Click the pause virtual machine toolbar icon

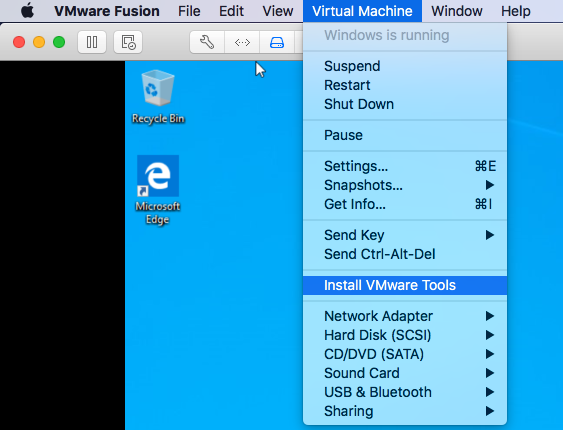tap(92, 42)
